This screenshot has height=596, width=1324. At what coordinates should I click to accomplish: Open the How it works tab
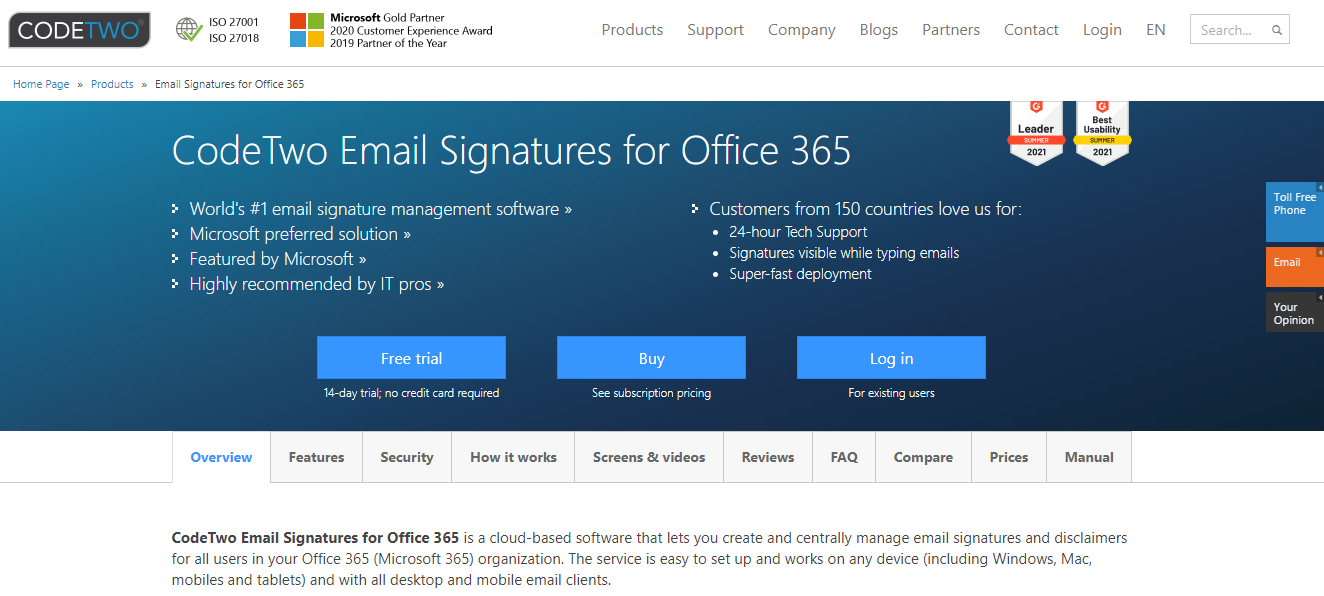pyautogui.click(x=513, y=457)
